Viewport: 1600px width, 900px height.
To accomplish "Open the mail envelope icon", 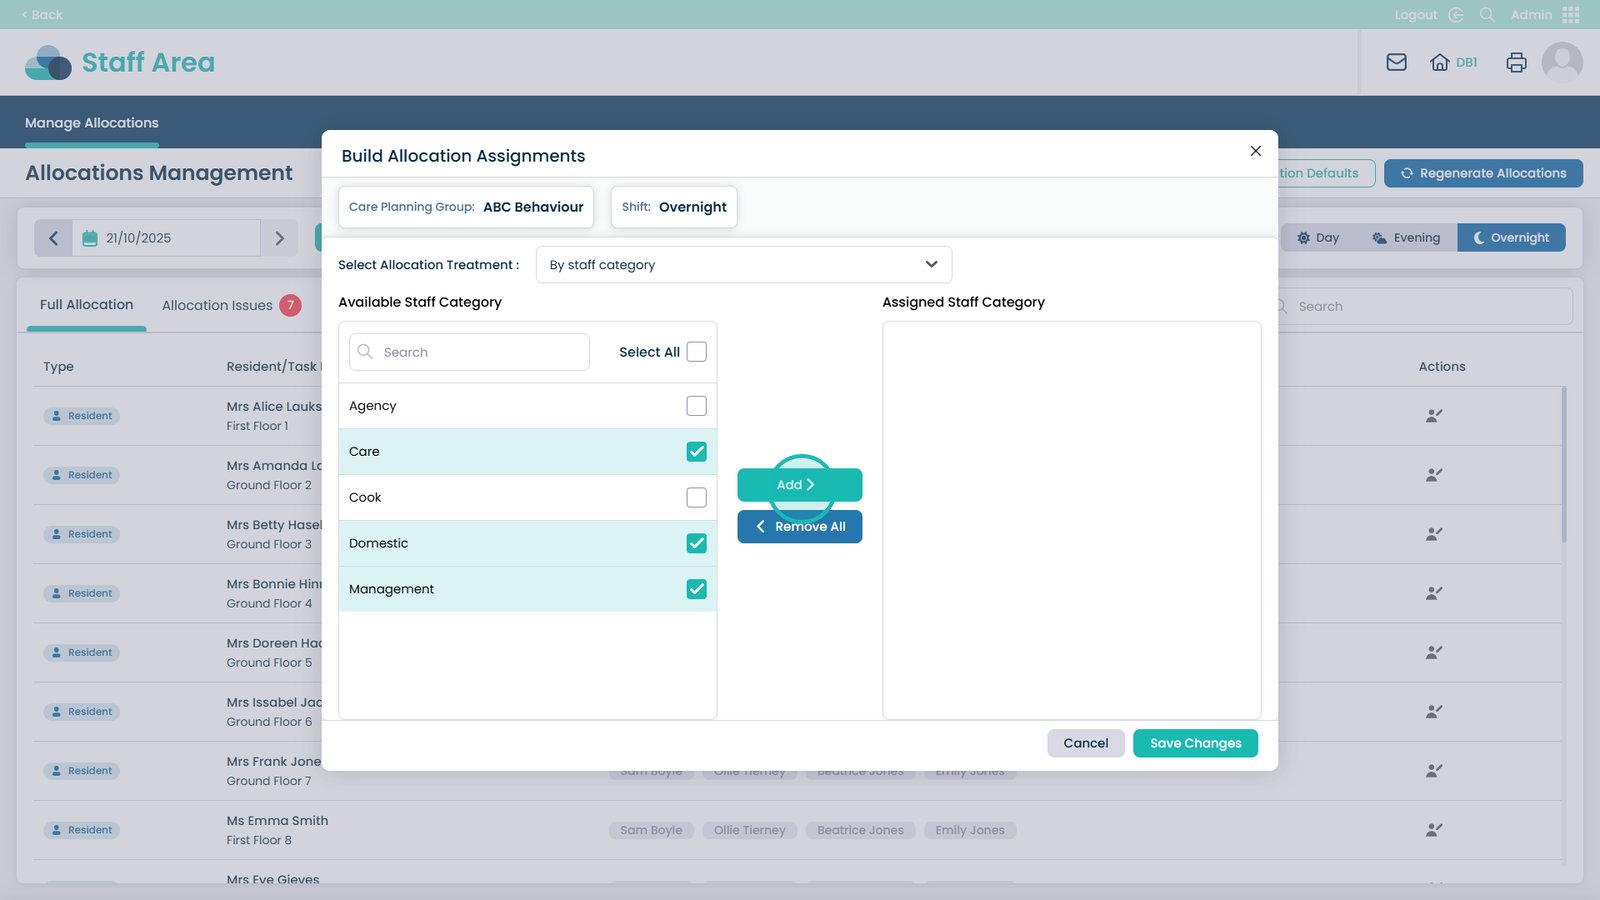I will [x=1396, y=62].
